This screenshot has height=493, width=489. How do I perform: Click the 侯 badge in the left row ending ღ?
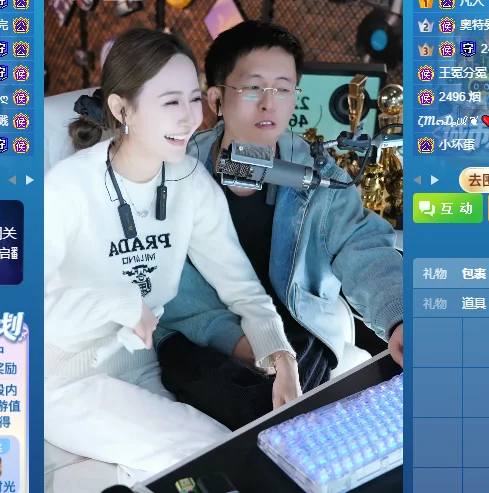pos(21,98)
